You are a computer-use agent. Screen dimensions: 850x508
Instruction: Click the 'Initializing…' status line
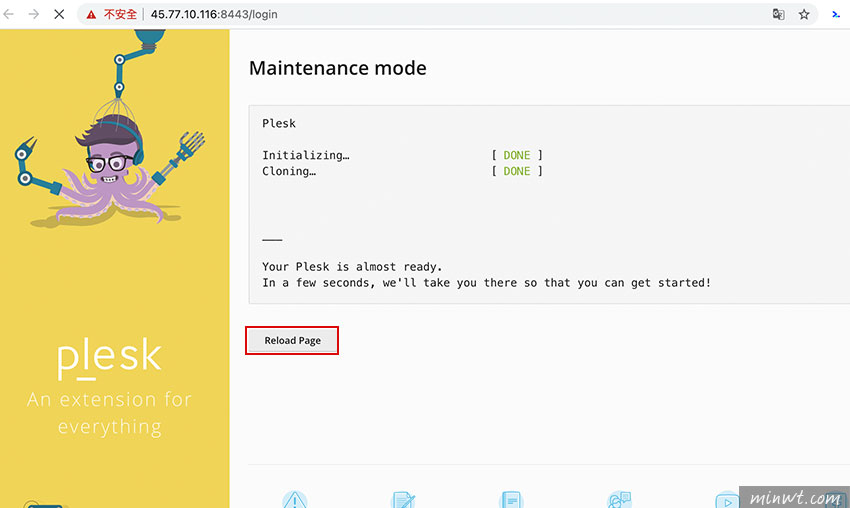click(x=306, y=155)
